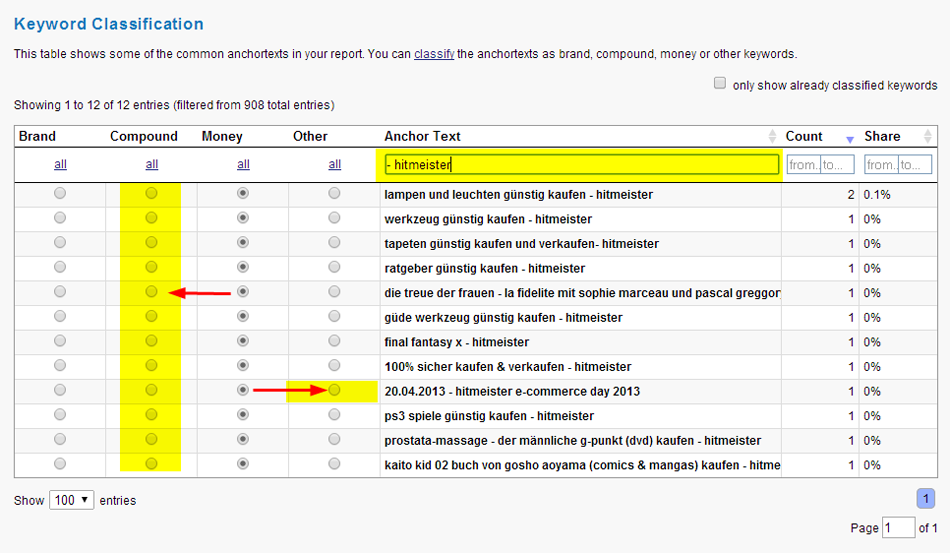950x553 pixels.
Task: Click the Money column header
Action: click(222, 136)
